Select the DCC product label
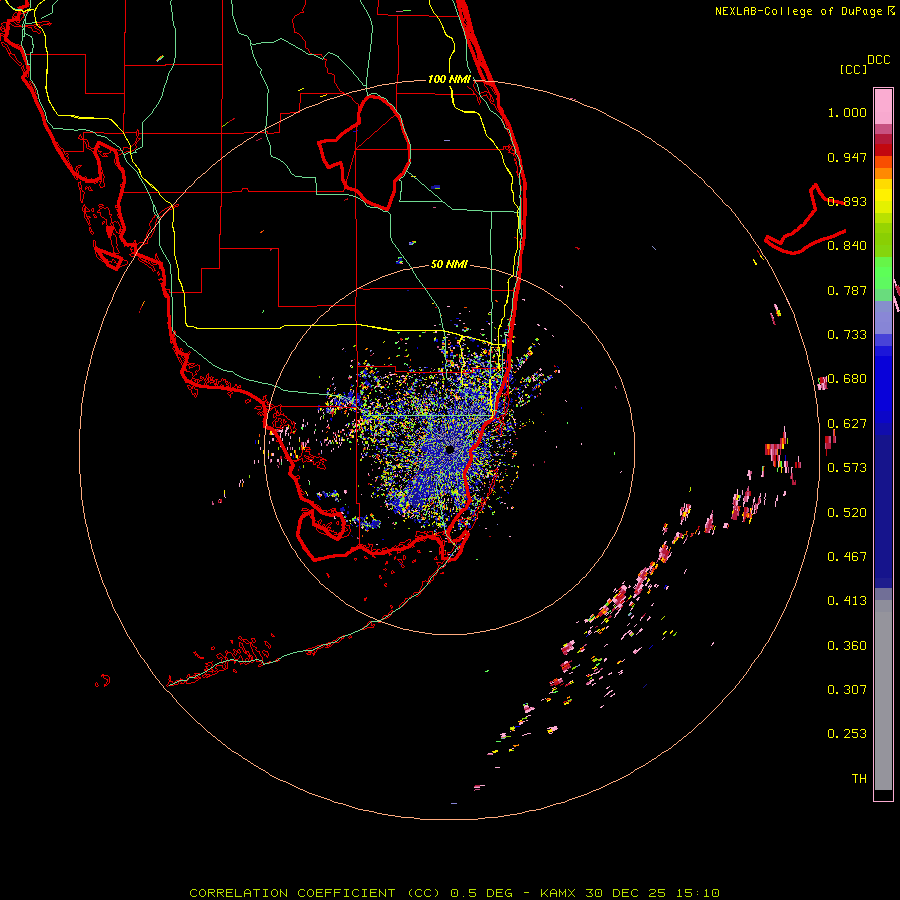Image resolution: width=900 pixels, height=900 pixels. (x=878, y=60)
